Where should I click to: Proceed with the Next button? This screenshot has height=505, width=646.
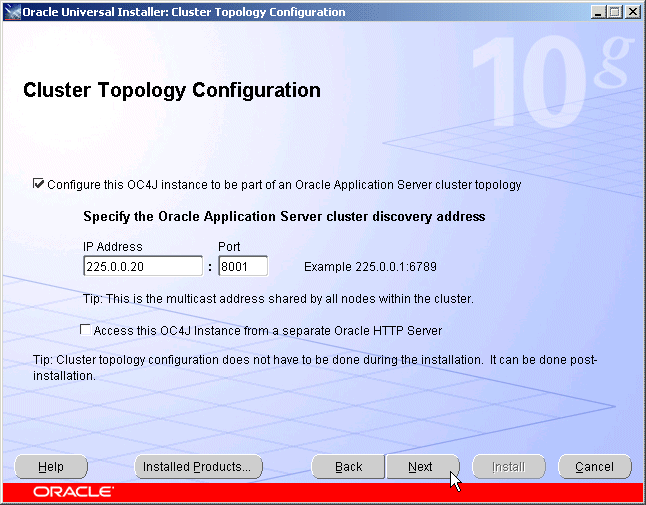(422, 467)
